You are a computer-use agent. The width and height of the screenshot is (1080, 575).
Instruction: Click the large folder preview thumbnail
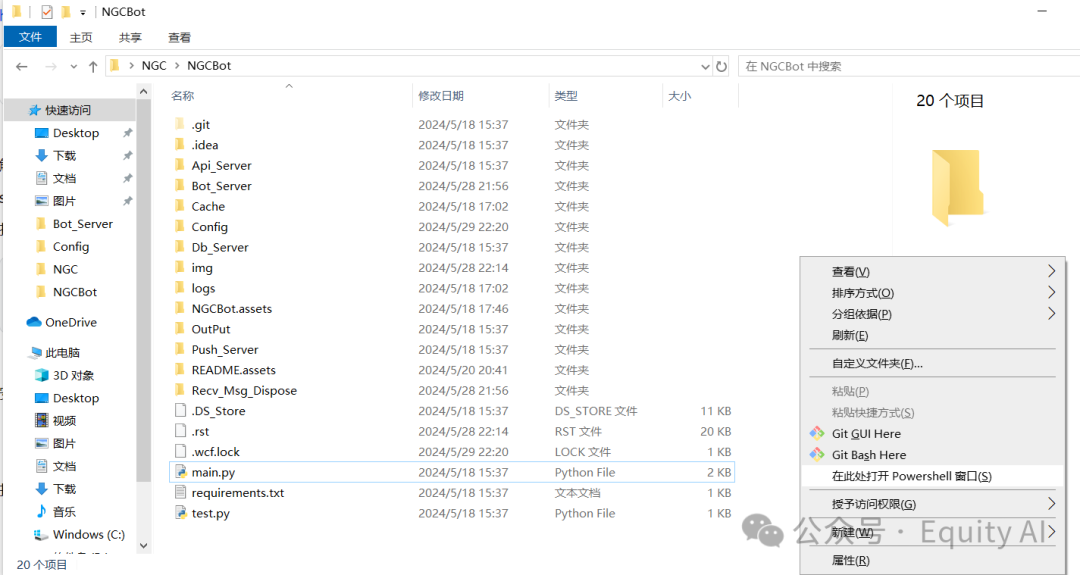click(957, 187)
